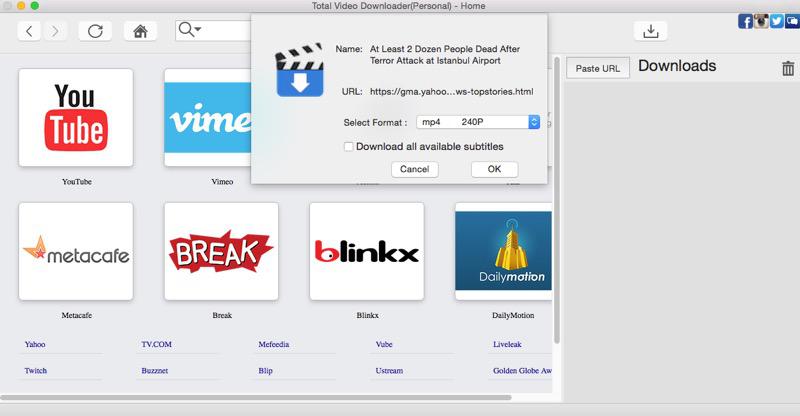This screenshot has width=800, height=416.
Task: Open the TV.COM link
Action: [x=156, y=345]
